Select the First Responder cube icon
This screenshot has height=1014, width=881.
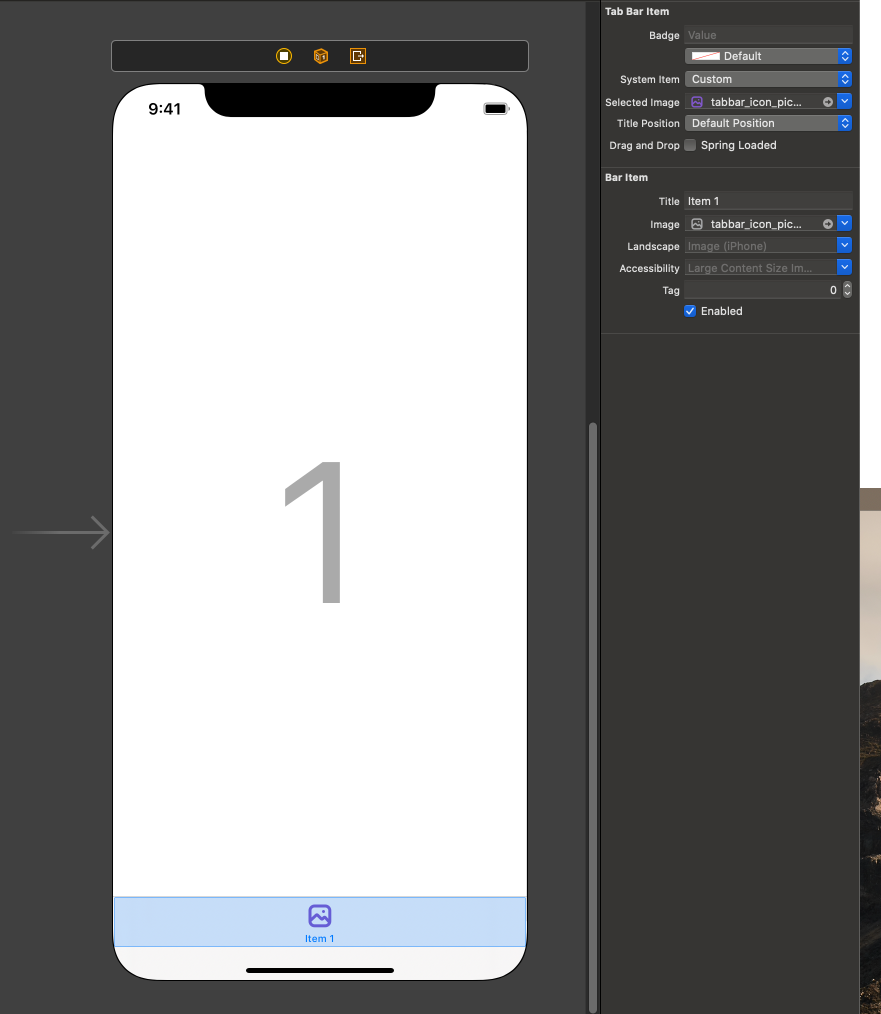click(x=321, y=56)
